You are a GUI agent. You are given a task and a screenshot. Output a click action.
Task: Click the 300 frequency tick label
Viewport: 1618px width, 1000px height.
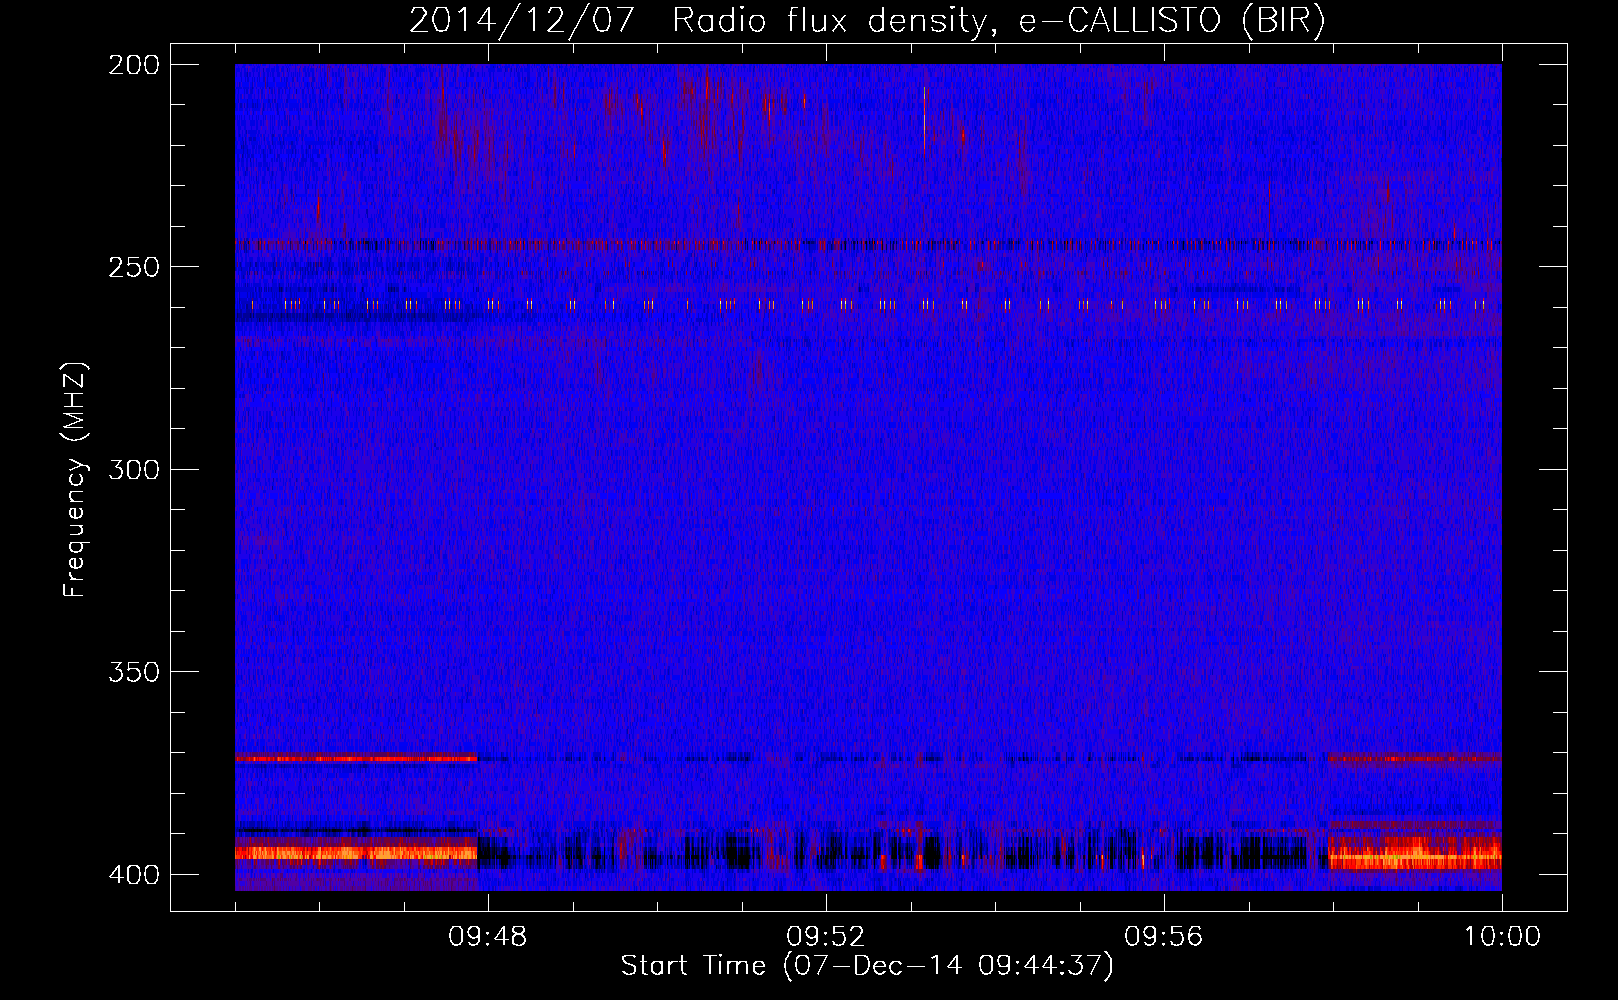pyautogui.click(x=134, y=469)
